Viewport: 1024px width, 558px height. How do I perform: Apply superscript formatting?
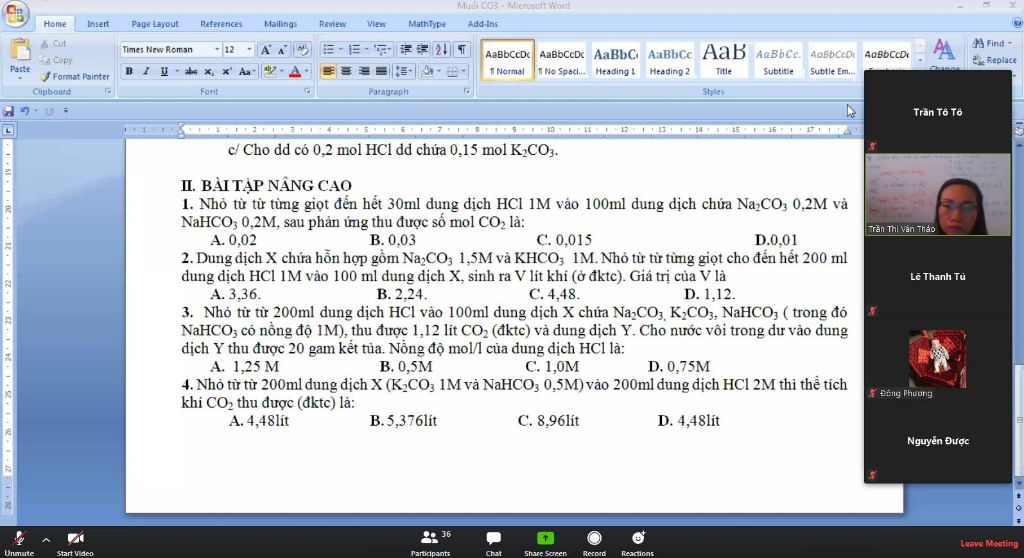227,71
